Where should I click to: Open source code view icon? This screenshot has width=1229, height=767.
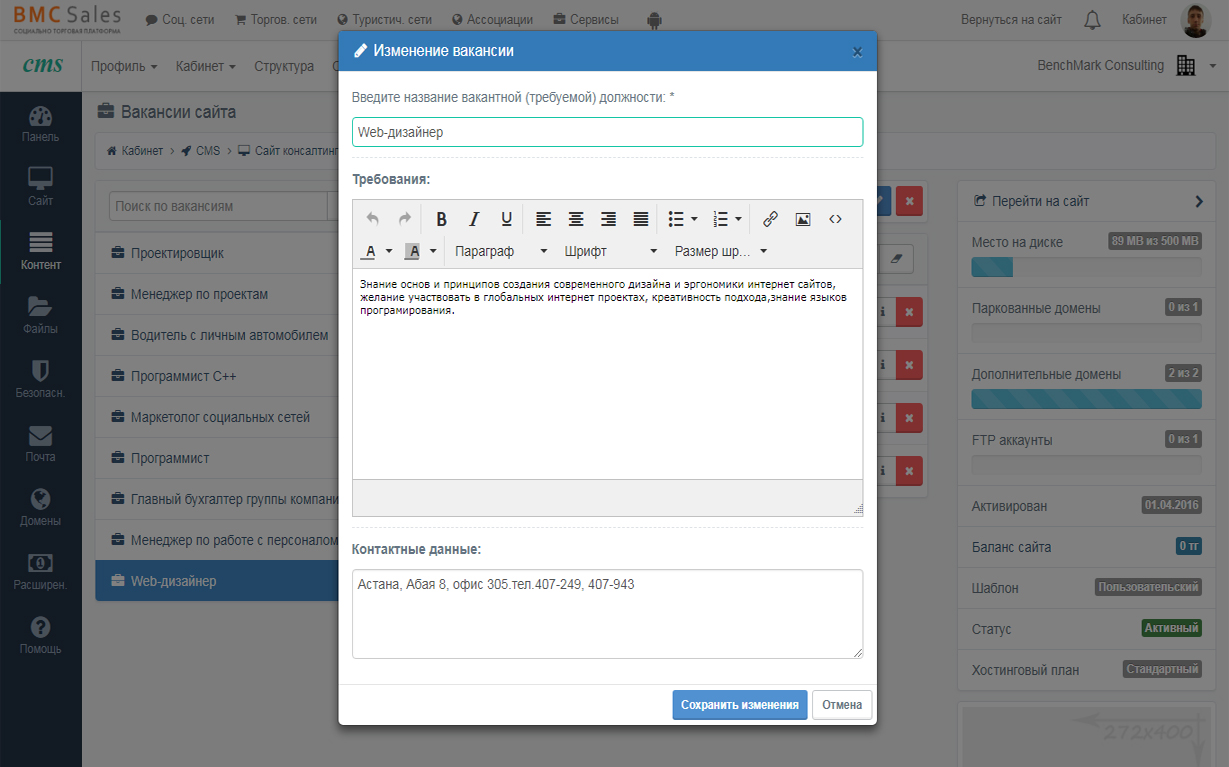pos(835,219)
